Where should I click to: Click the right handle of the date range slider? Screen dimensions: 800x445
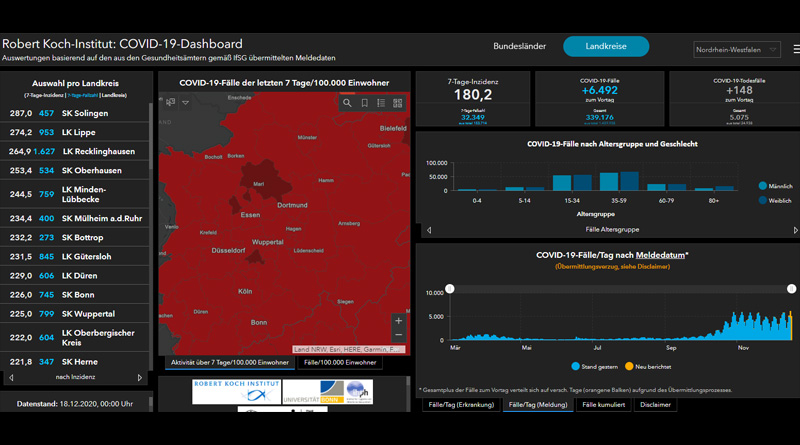click(x=791, y=289)
